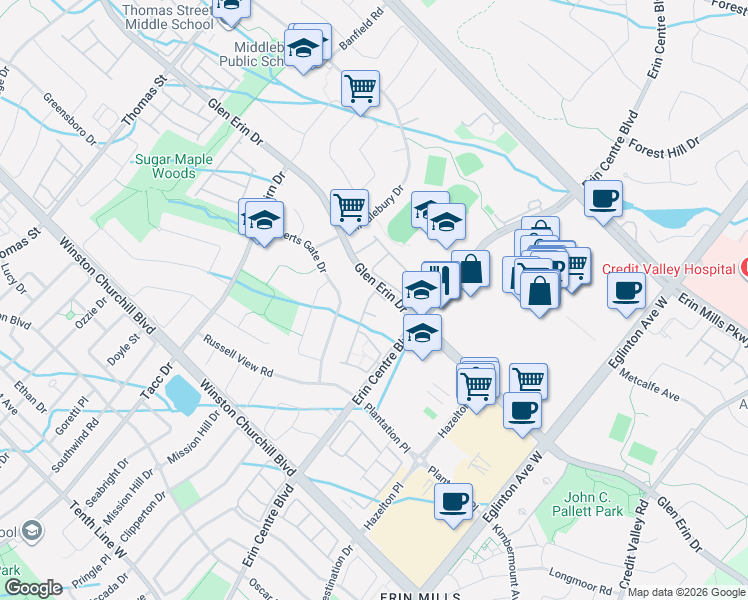Click the Map data ©2026 Google text
748x600 pixels.
point(687,592)
